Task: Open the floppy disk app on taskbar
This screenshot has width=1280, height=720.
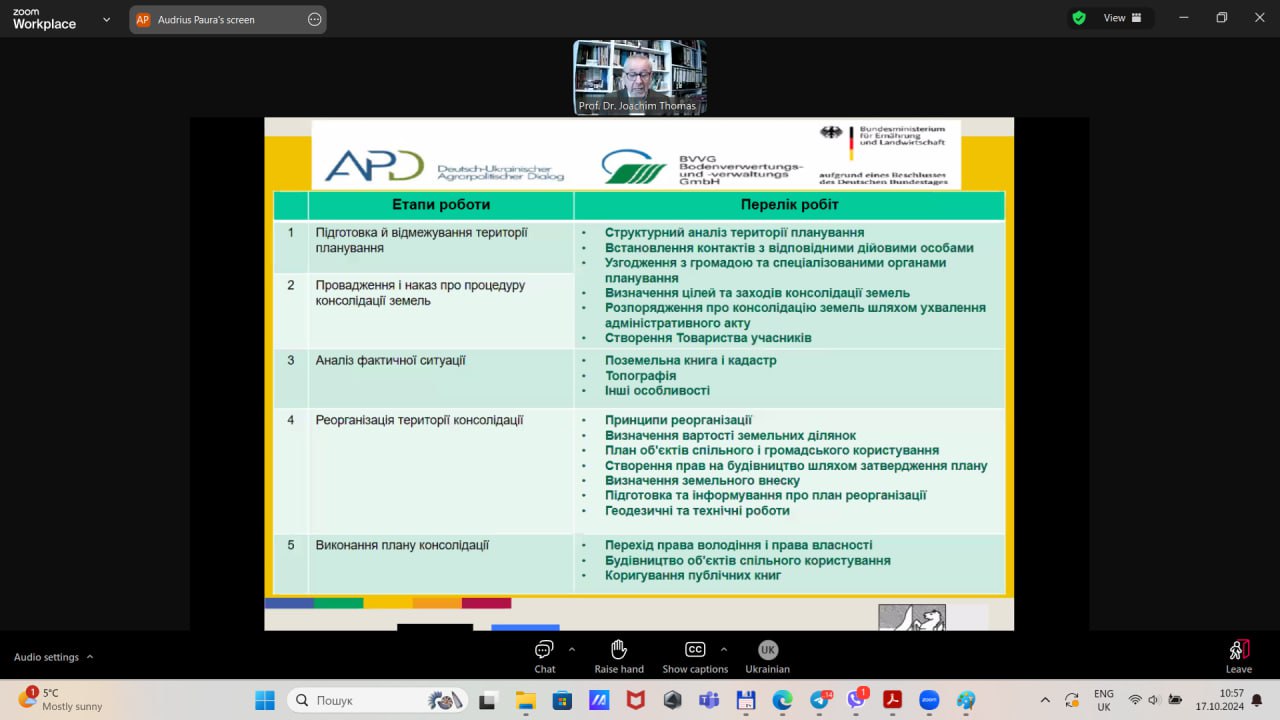Action: point(745,700)
